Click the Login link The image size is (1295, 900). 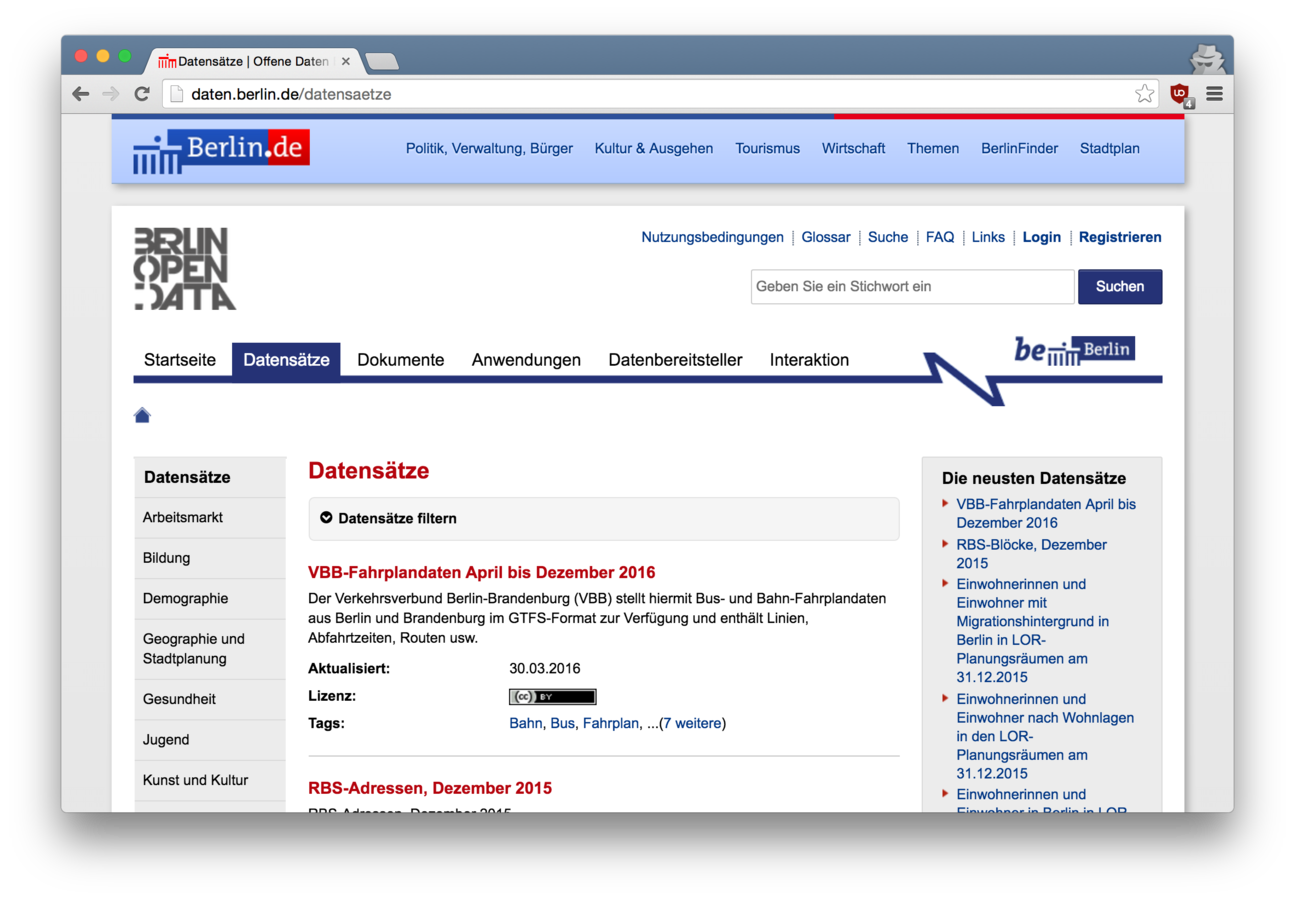[1041, 238]
